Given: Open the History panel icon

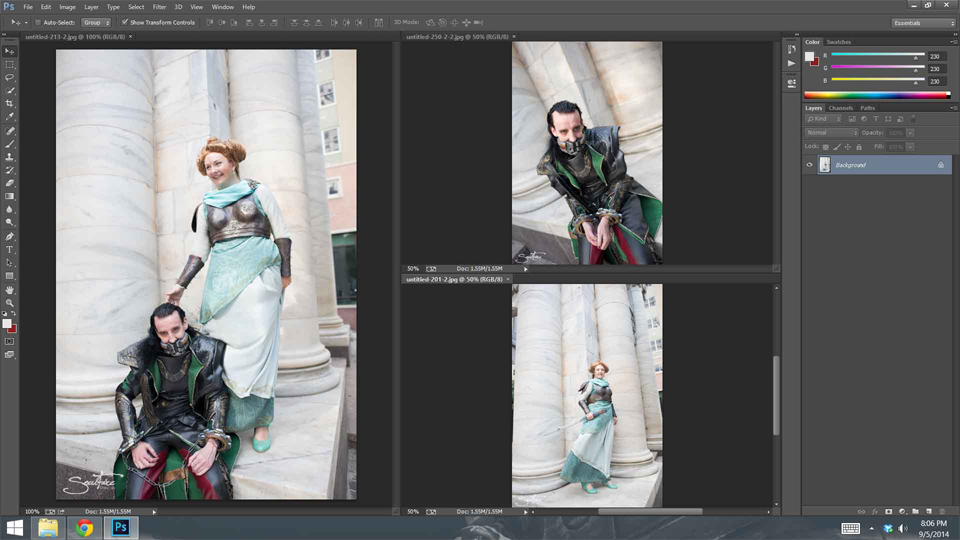Looking at the screenshot, I should (x=792, y=49).
